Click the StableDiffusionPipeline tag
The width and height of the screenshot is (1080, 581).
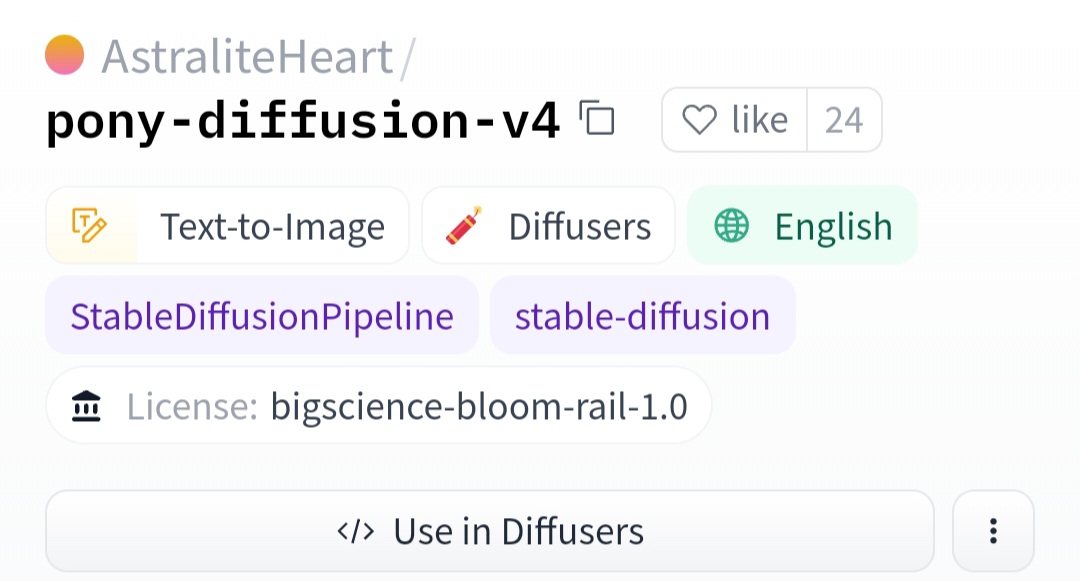click(x=262, y=316)
